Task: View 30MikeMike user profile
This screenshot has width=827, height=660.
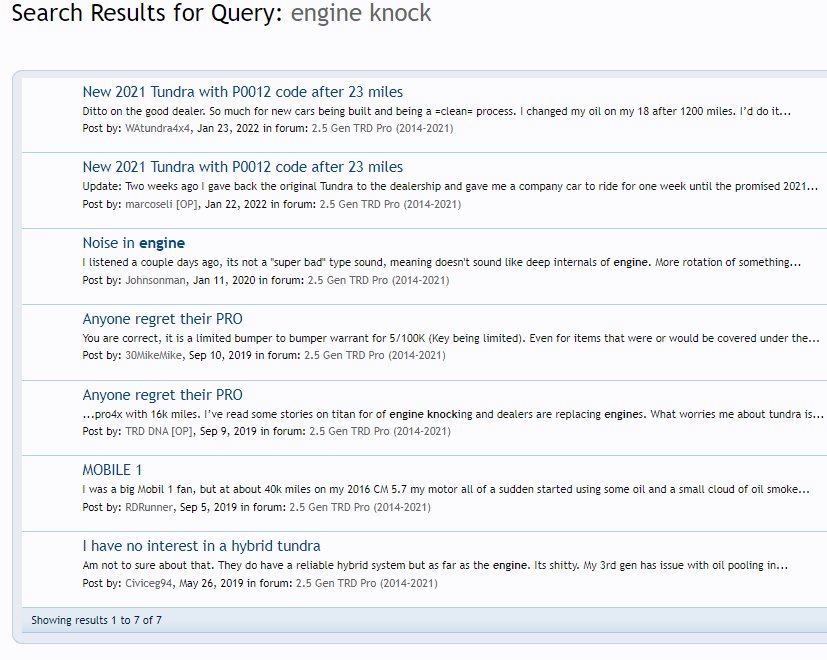Action: (153, 355)
